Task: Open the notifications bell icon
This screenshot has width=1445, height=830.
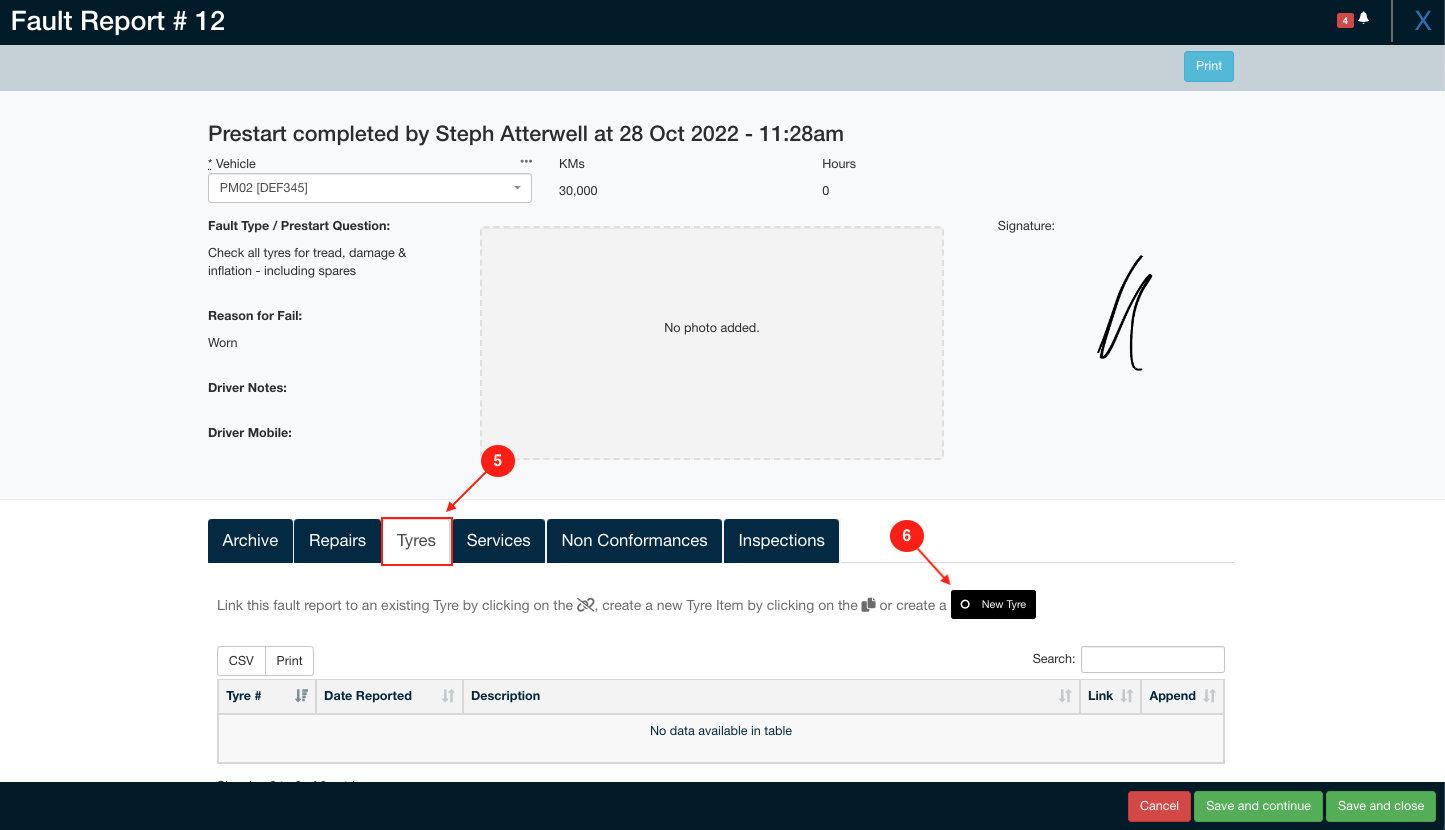Action: pyautogui.click(x=1363, y=17)
